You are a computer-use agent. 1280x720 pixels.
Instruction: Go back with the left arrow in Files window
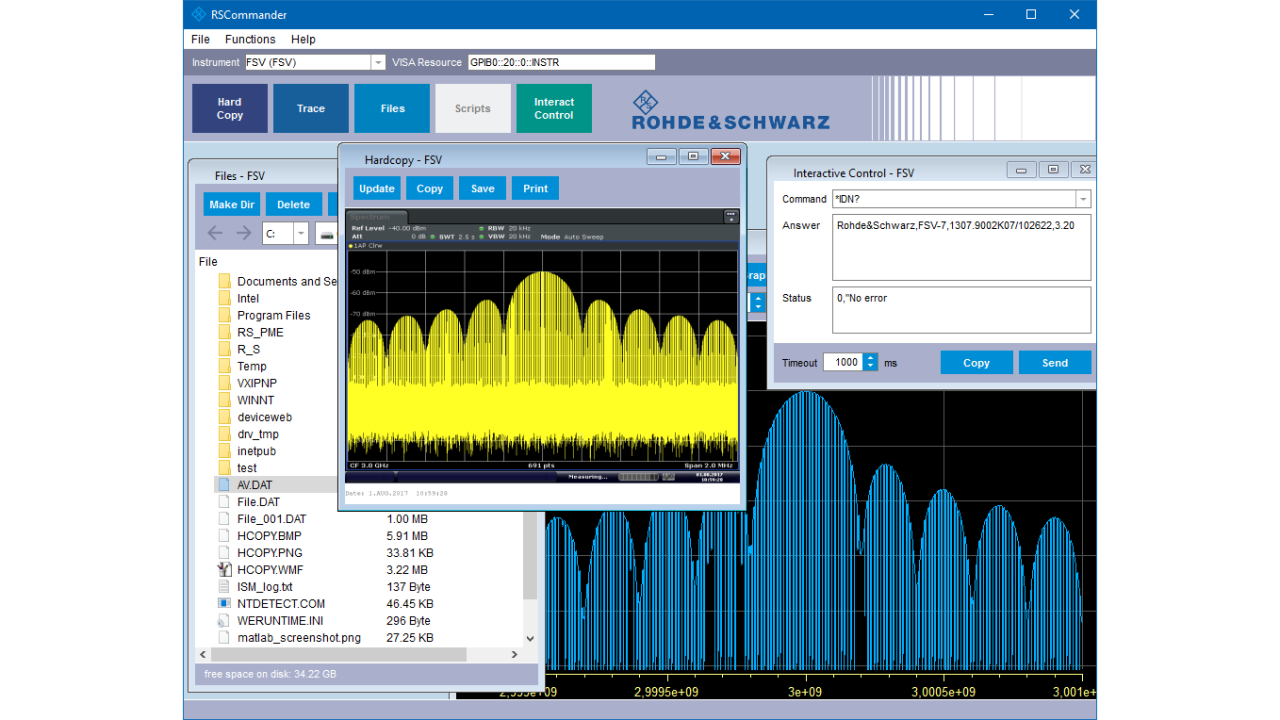[x=215, y=233]
